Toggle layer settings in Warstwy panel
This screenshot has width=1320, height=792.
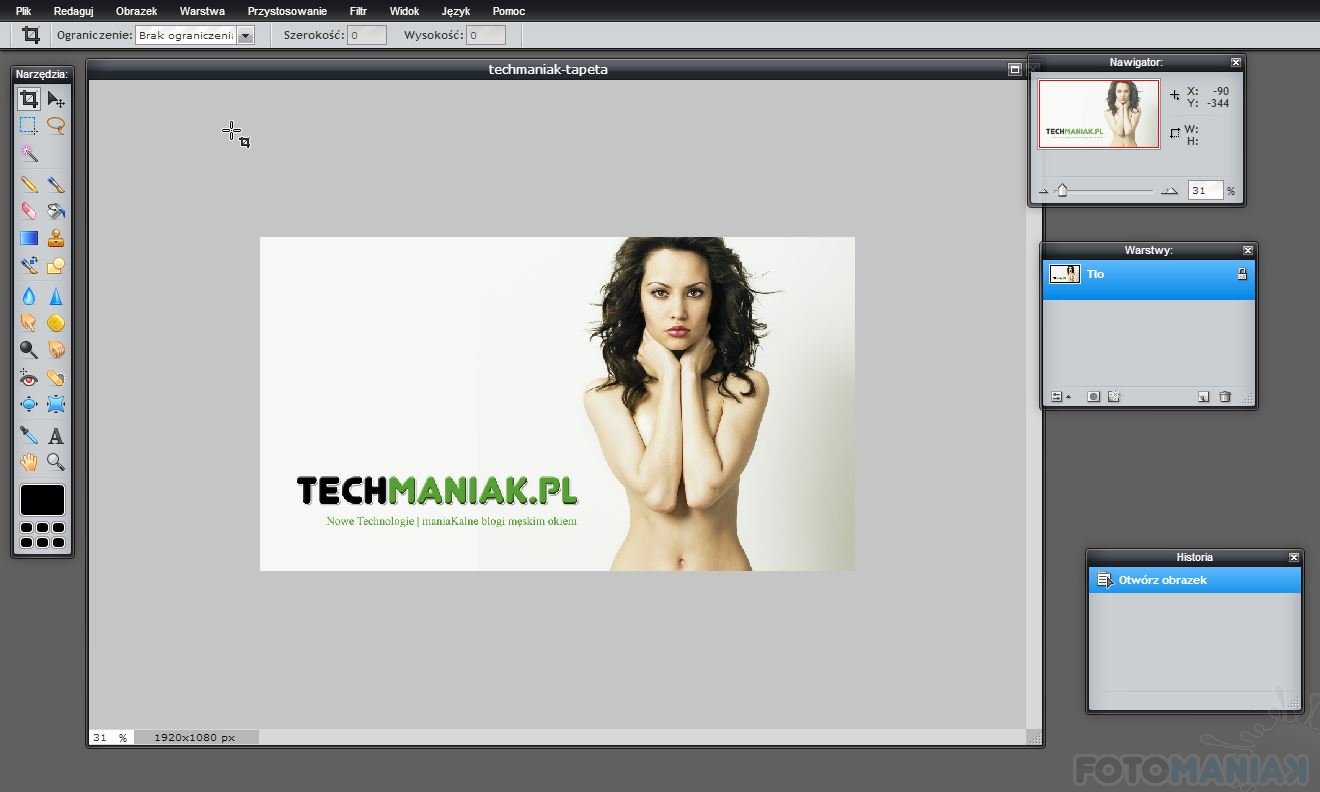tap(1057, 397)
